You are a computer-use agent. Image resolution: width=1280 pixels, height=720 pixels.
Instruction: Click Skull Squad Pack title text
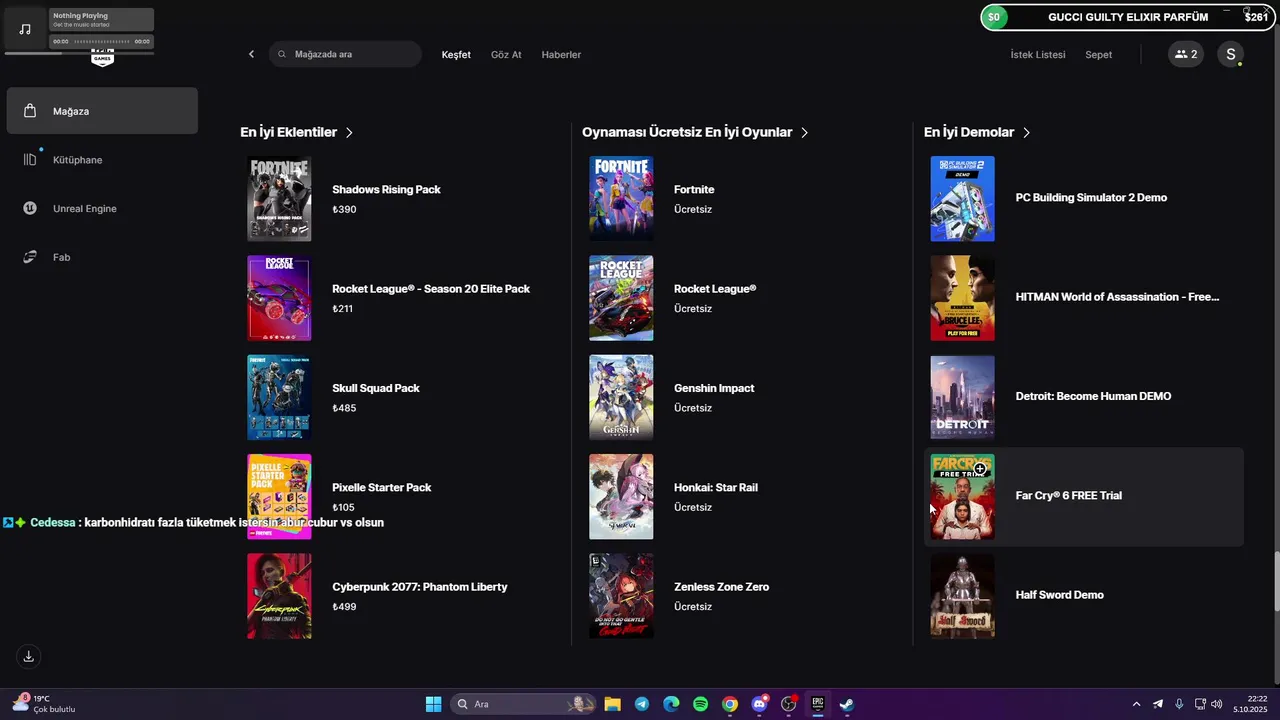coord(376,388)
